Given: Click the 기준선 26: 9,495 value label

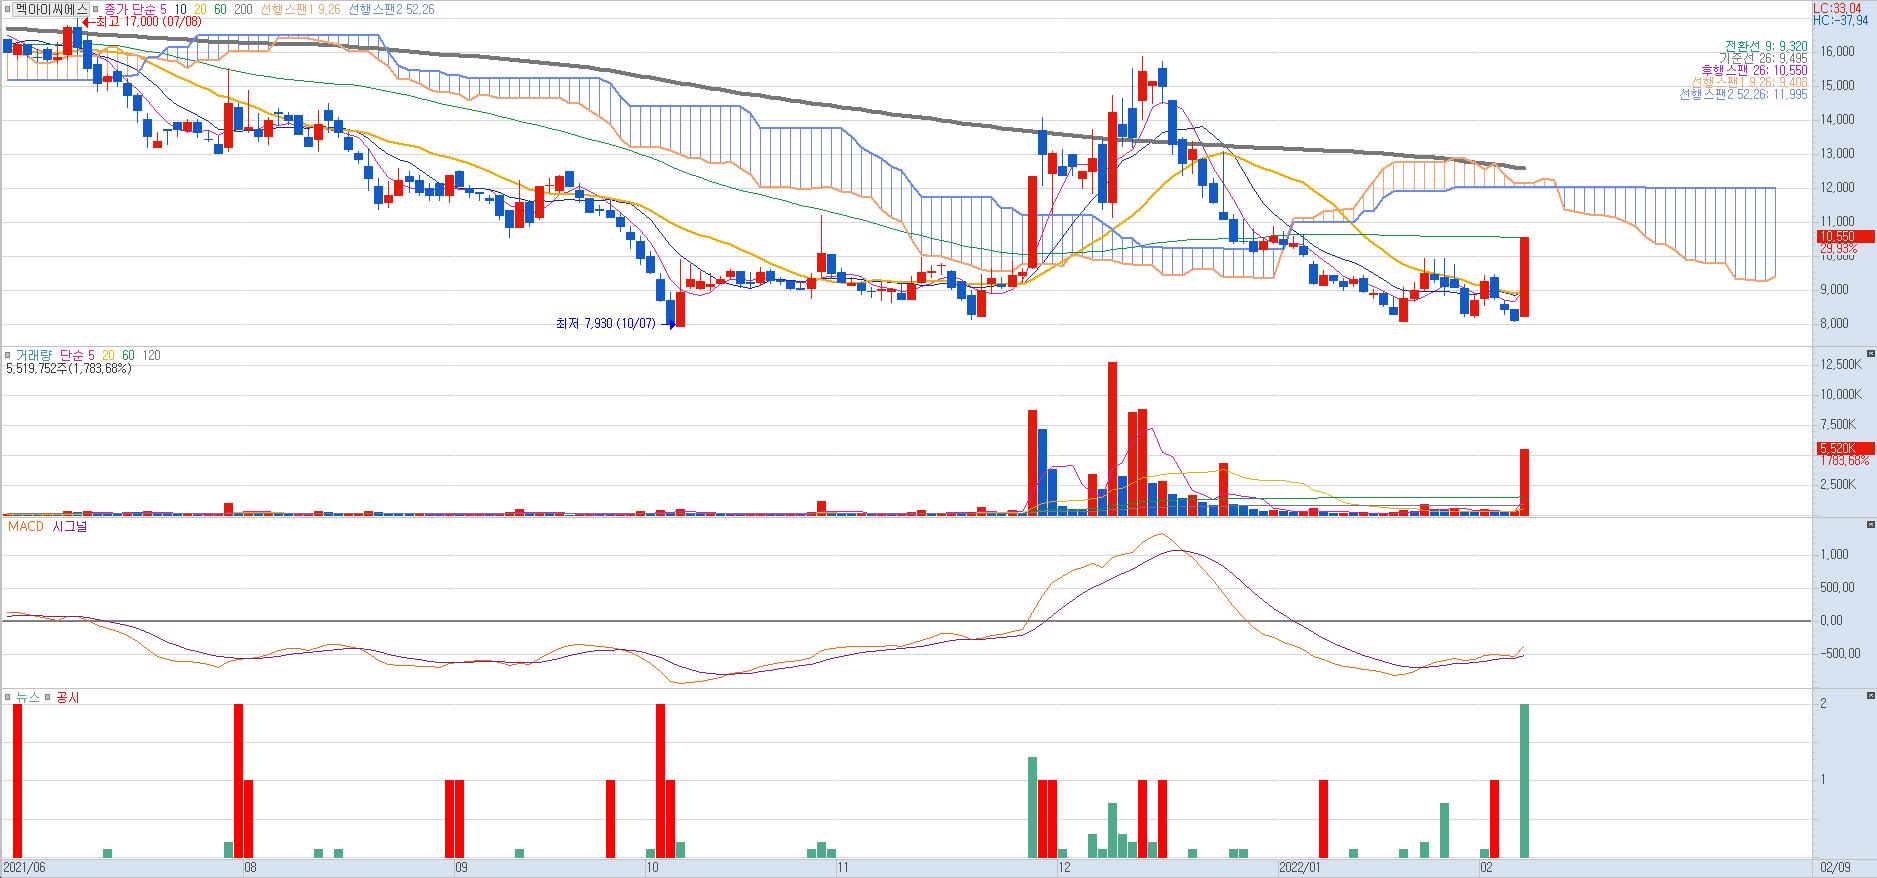Looking at the screenshot, I should 1765,58.
